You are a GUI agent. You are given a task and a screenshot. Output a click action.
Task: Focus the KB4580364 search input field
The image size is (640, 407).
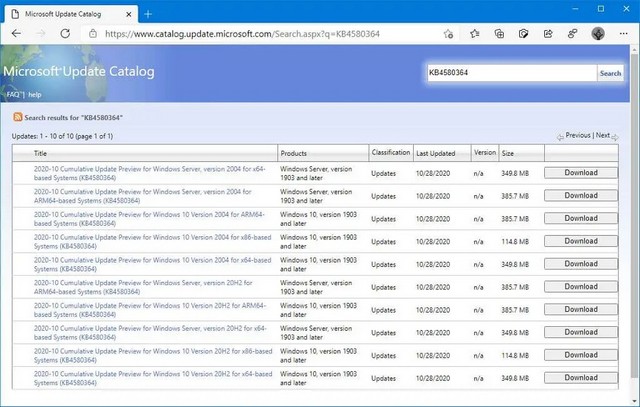click(x=510, y=73)
